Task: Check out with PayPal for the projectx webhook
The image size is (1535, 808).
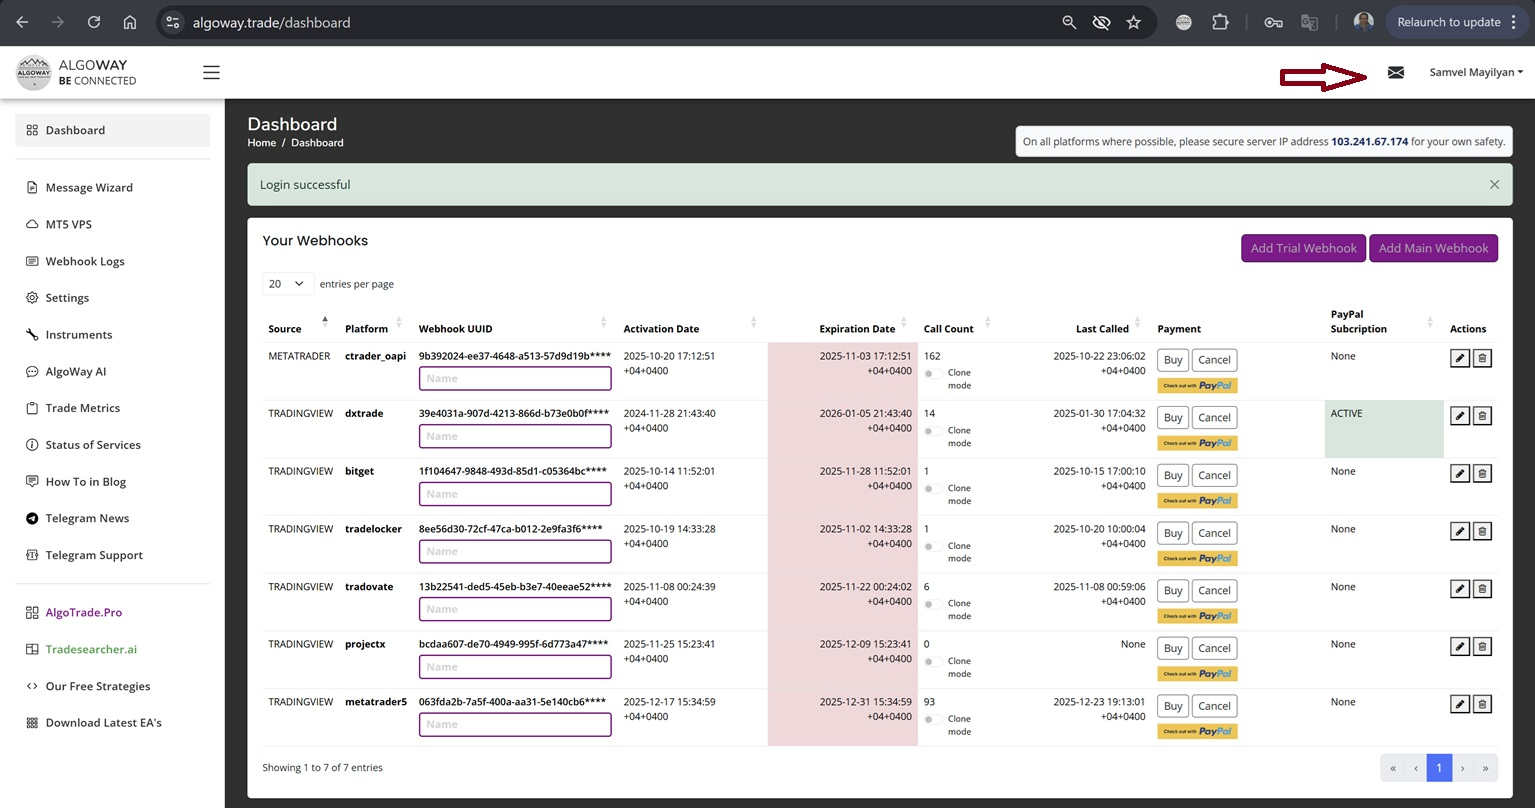Action: 1197,673
